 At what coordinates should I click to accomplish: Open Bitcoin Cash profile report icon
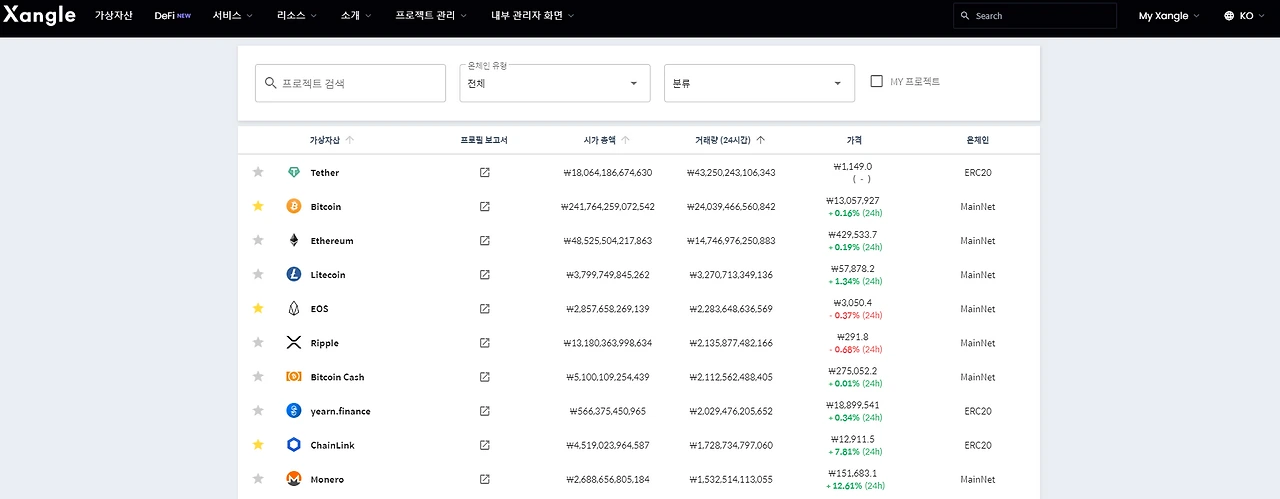pyautogui.click(x=484, y=377)
